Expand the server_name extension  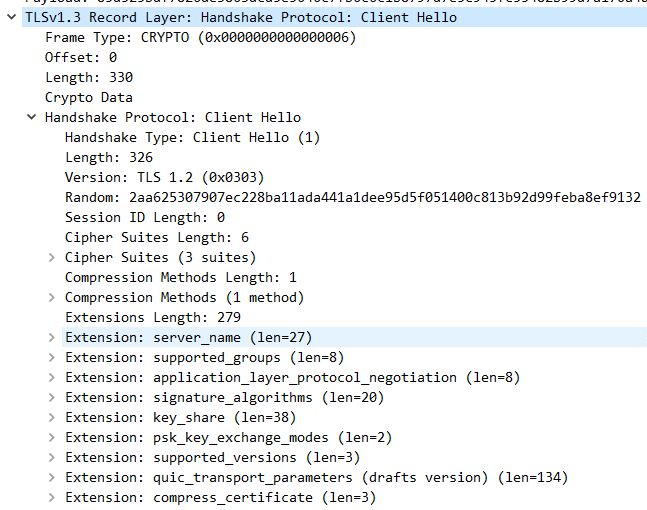click(52, 338)
